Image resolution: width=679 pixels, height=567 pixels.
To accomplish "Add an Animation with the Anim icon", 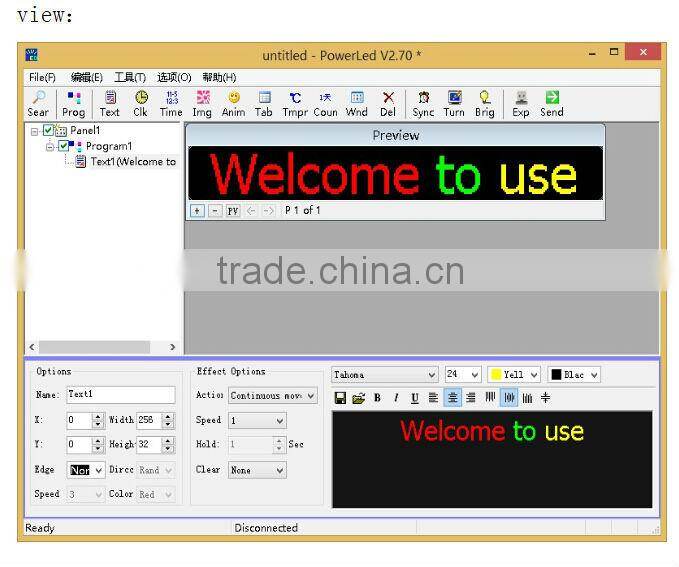I will tap(233, 103).
